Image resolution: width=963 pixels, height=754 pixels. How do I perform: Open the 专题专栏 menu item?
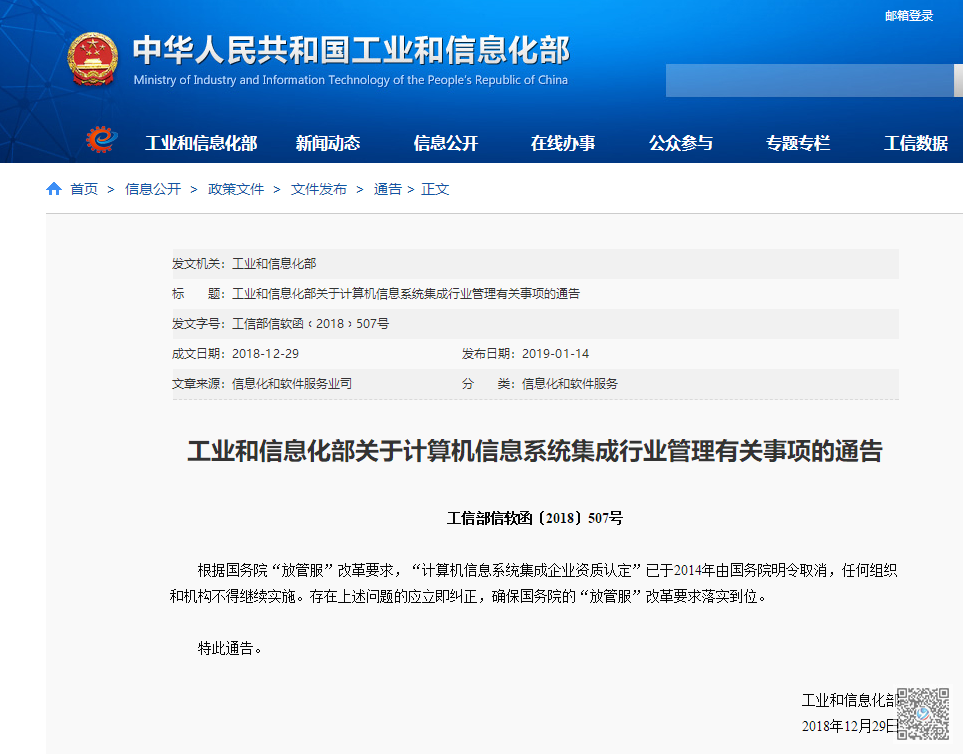(797, 143)
